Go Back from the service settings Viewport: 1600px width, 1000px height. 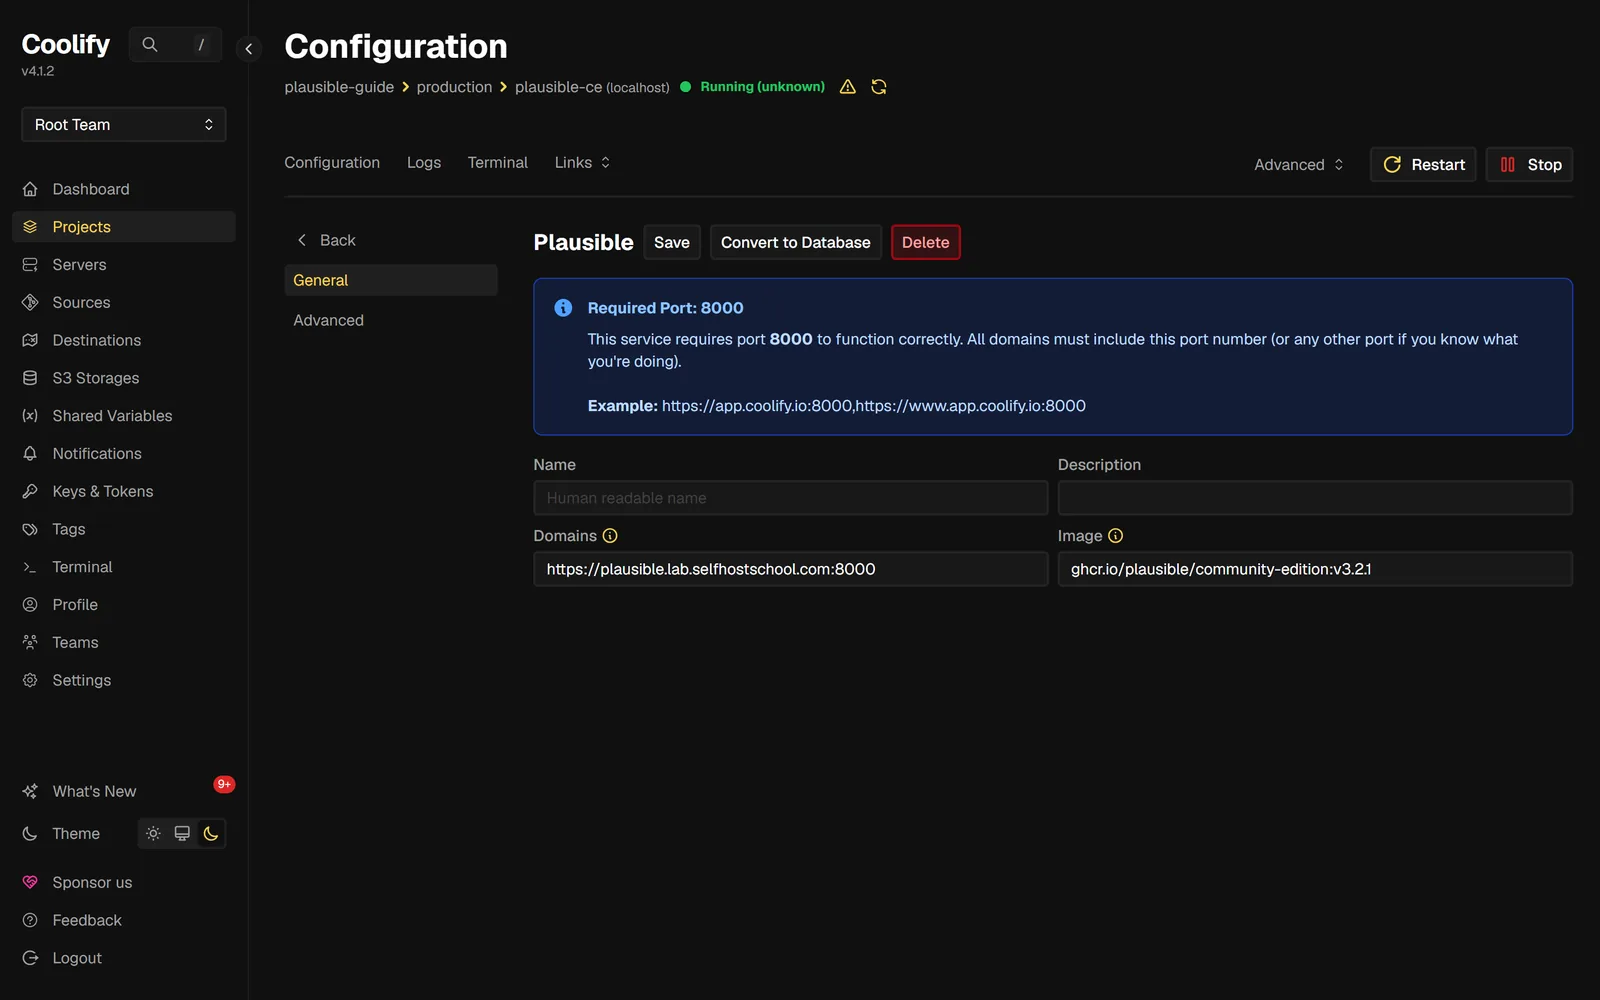(x=326, y=240)
